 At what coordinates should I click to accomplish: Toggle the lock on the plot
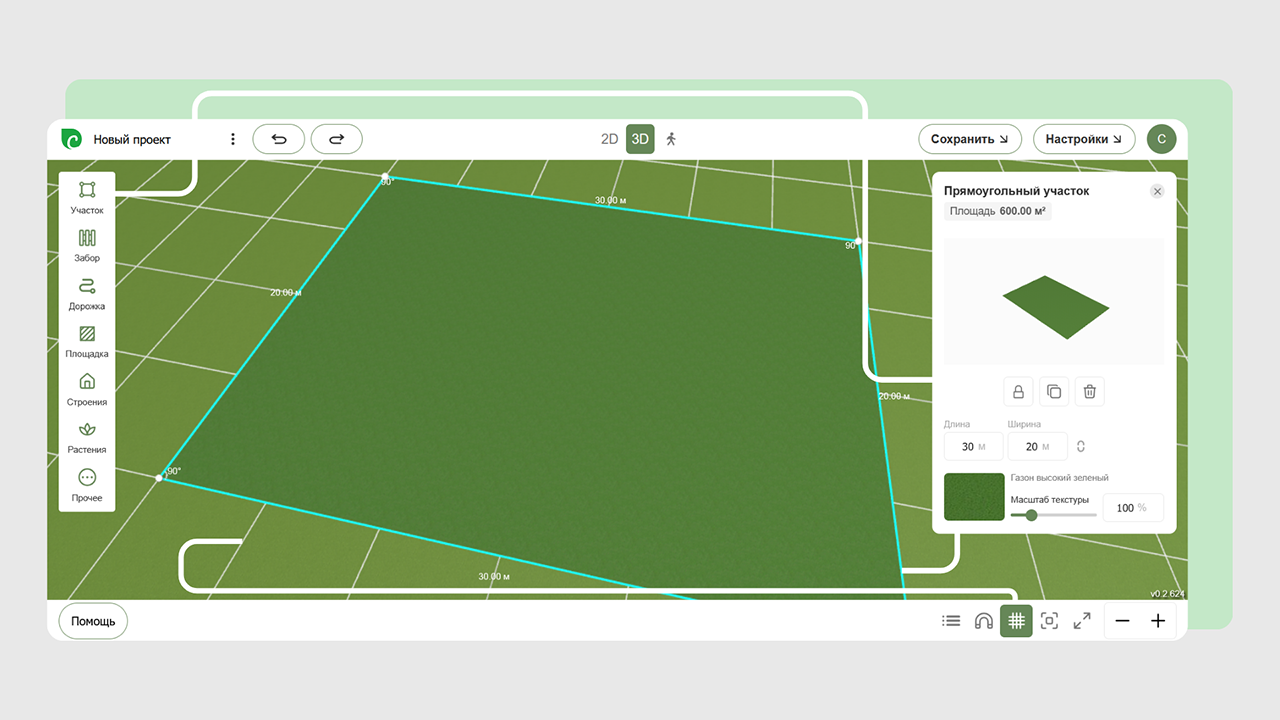click(1018, 392)
